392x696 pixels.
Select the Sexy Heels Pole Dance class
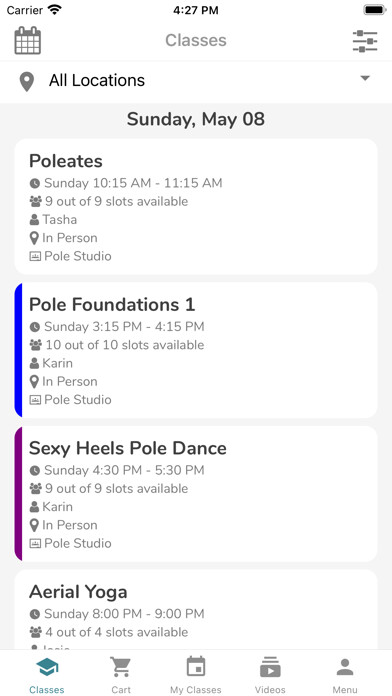tap(196, 494)
